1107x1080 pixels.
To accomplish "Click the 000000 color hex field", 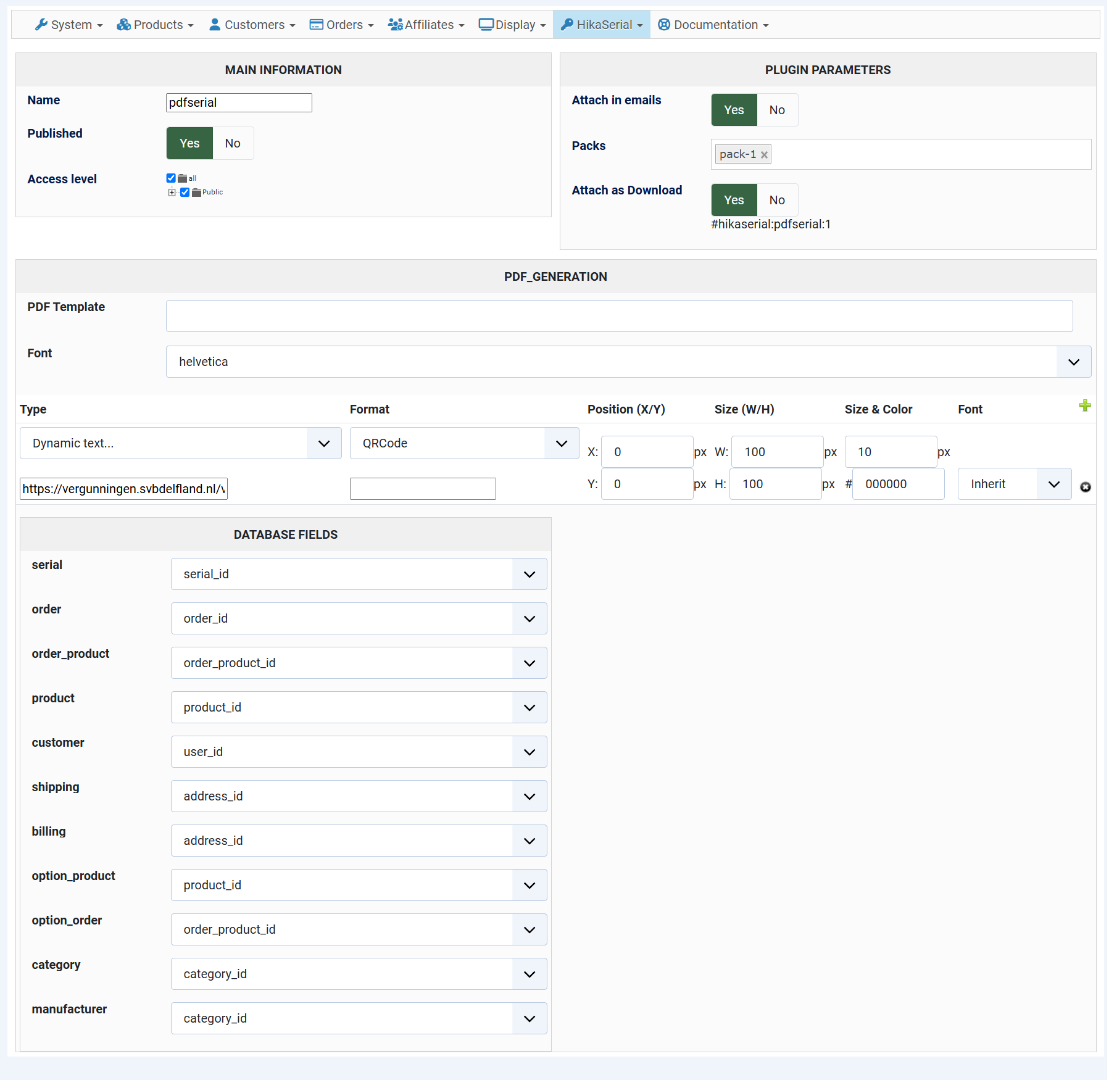I will [898, 484].
